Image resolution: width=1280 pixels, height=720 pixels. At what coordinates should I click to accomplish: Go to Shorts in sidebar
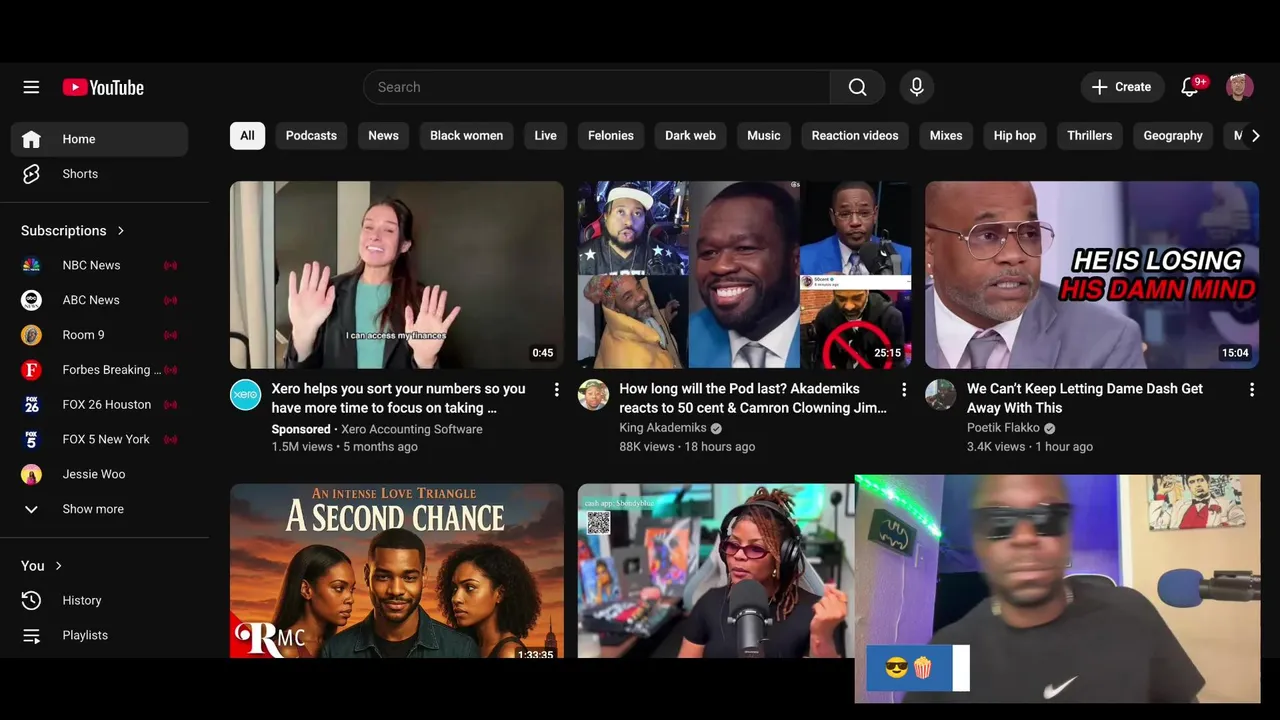[x=99, y=174]
